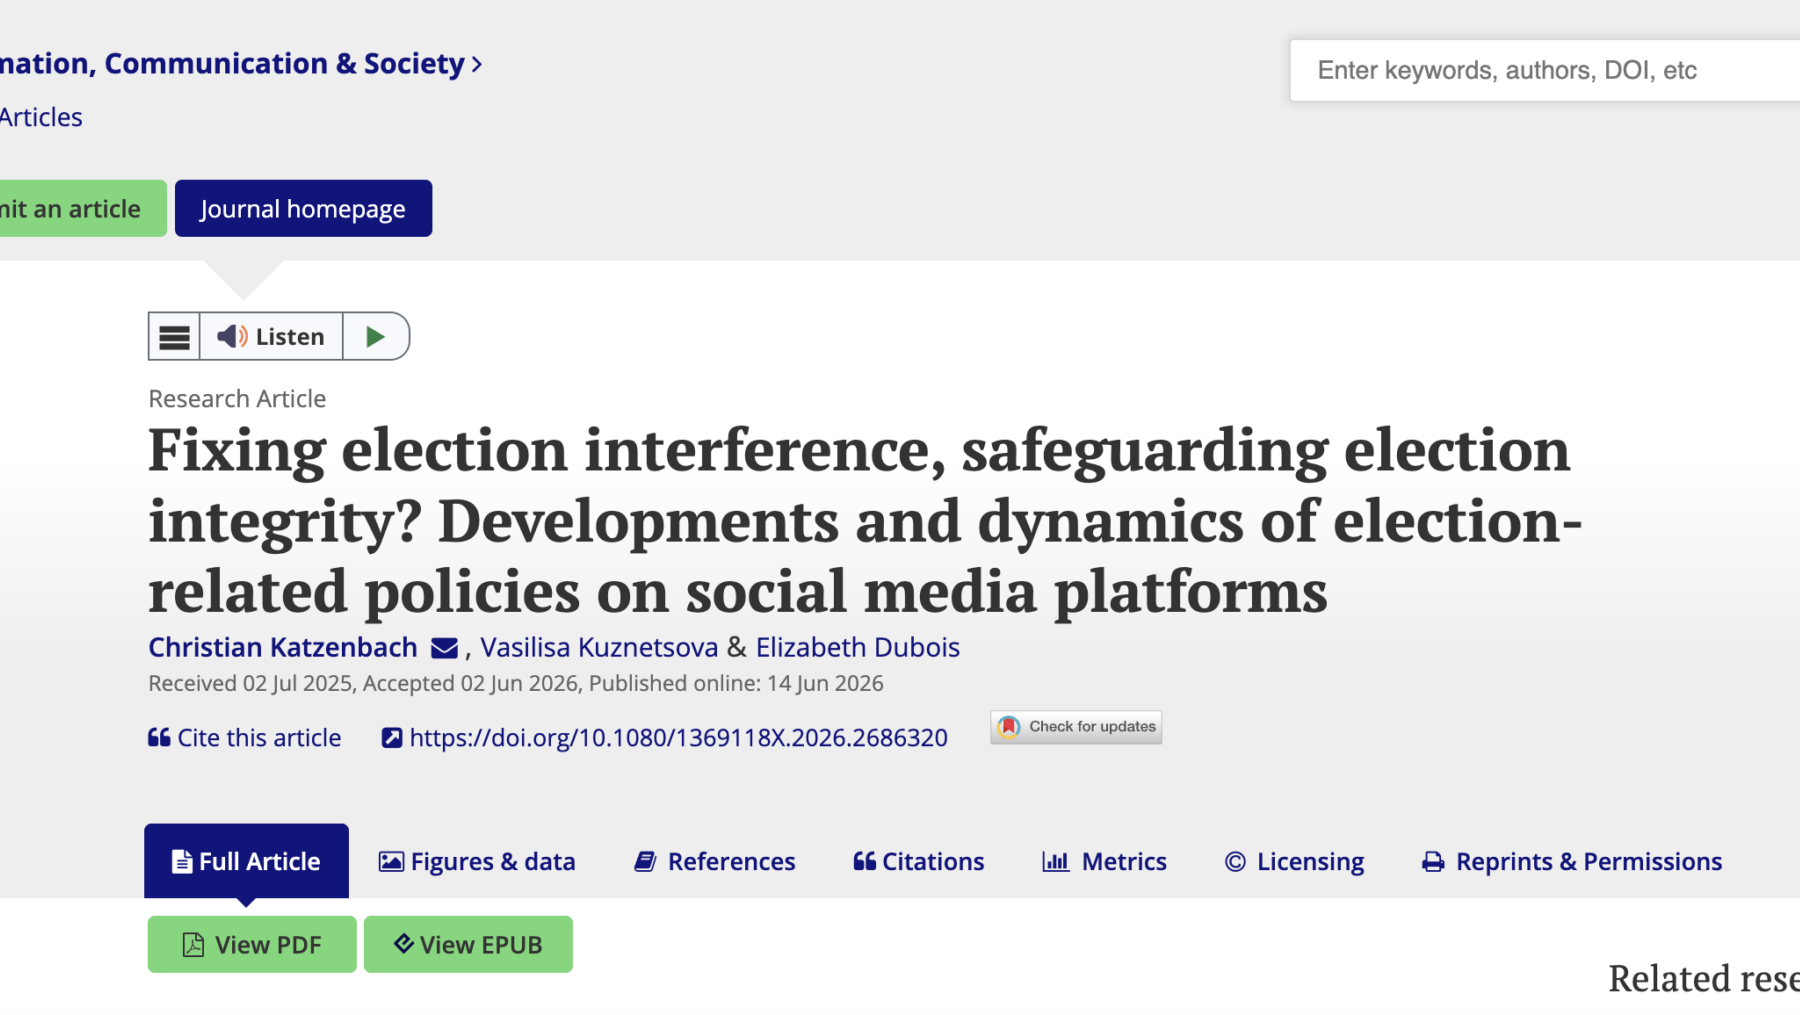Click the Research Article label

tap(237, 399)
